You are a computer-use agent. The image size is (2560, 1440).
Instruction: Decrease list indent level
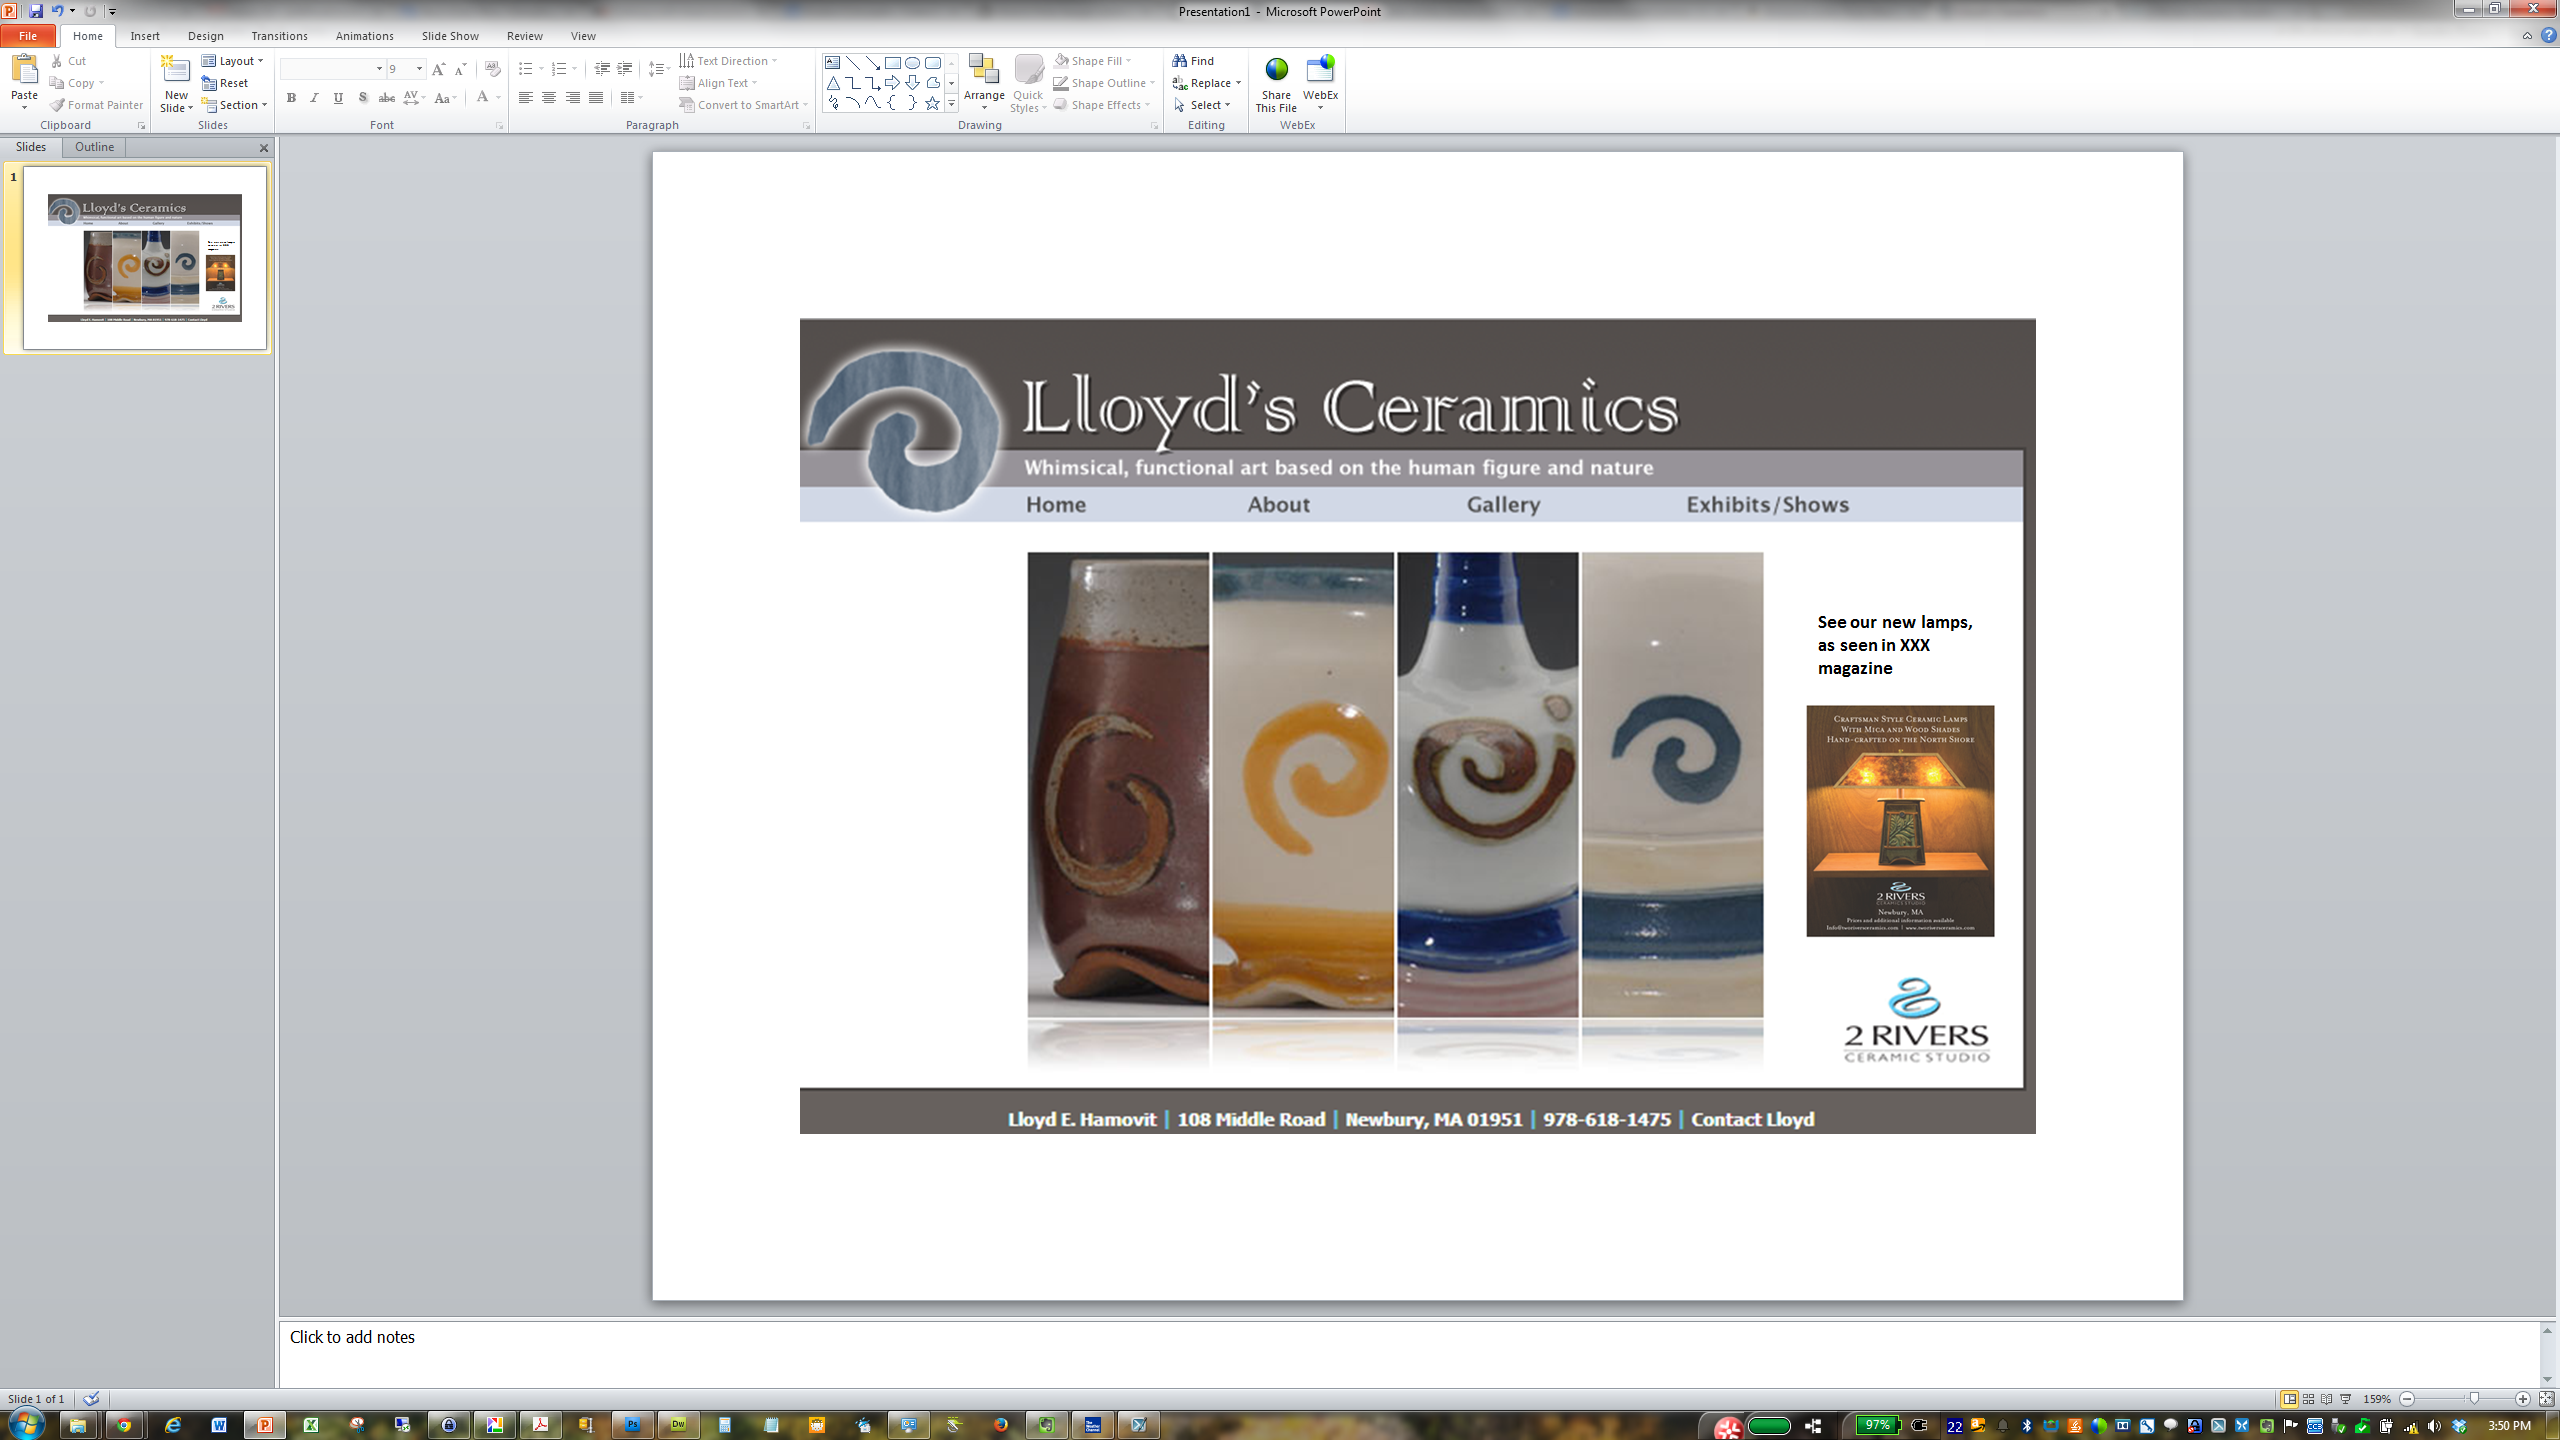point(602,69)
